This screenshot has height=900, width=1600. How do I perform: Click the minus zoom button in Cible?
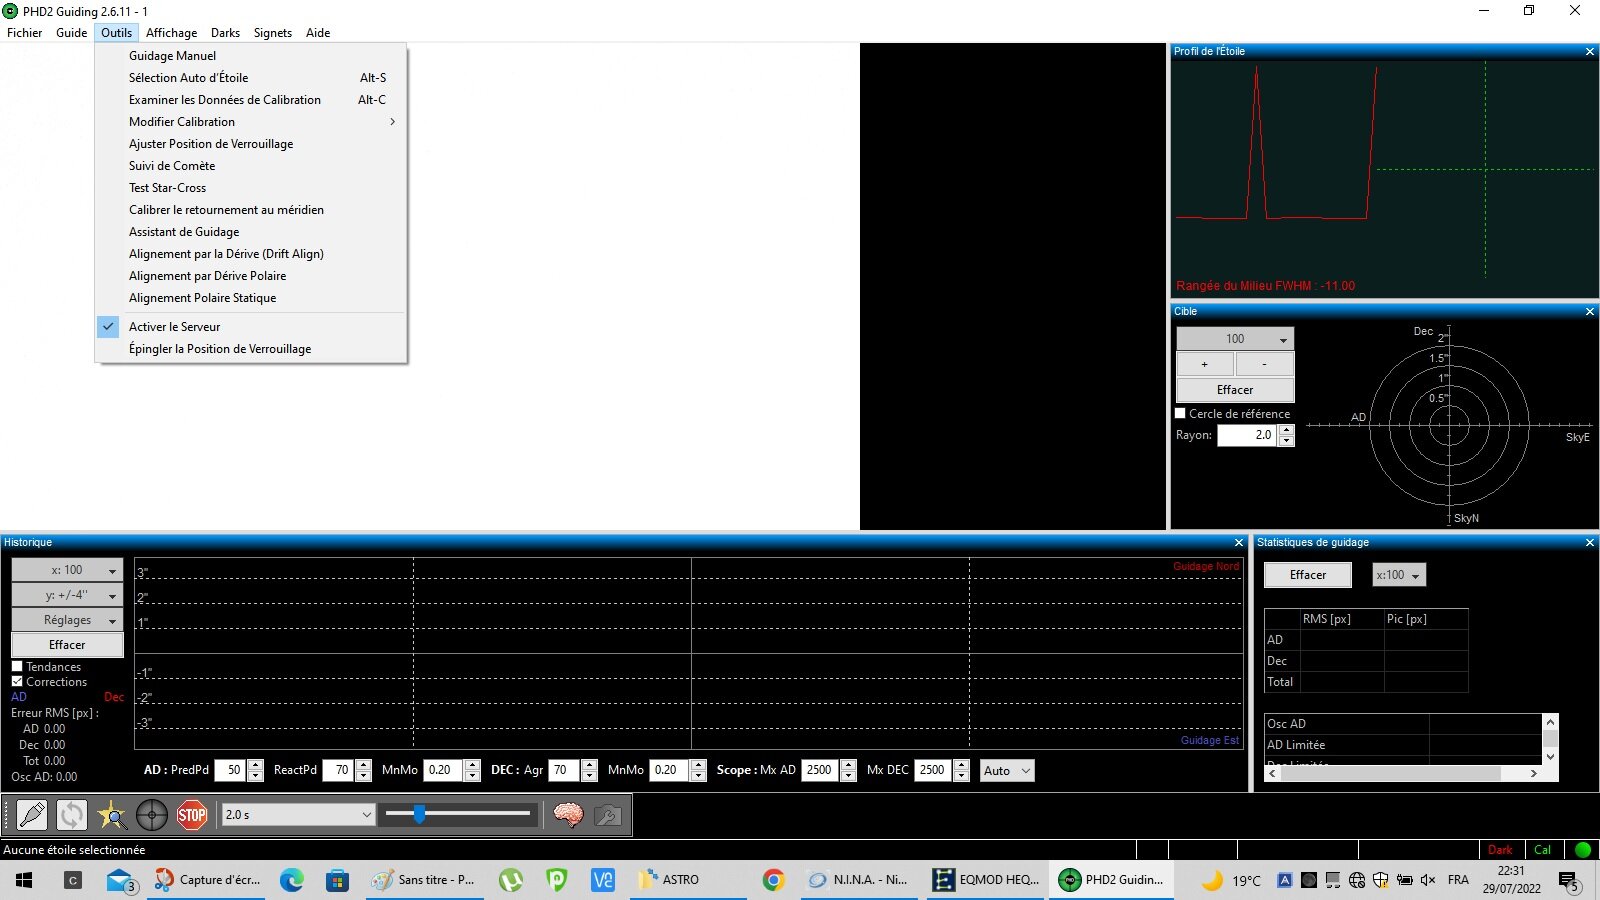click(x=1265, y=364)
